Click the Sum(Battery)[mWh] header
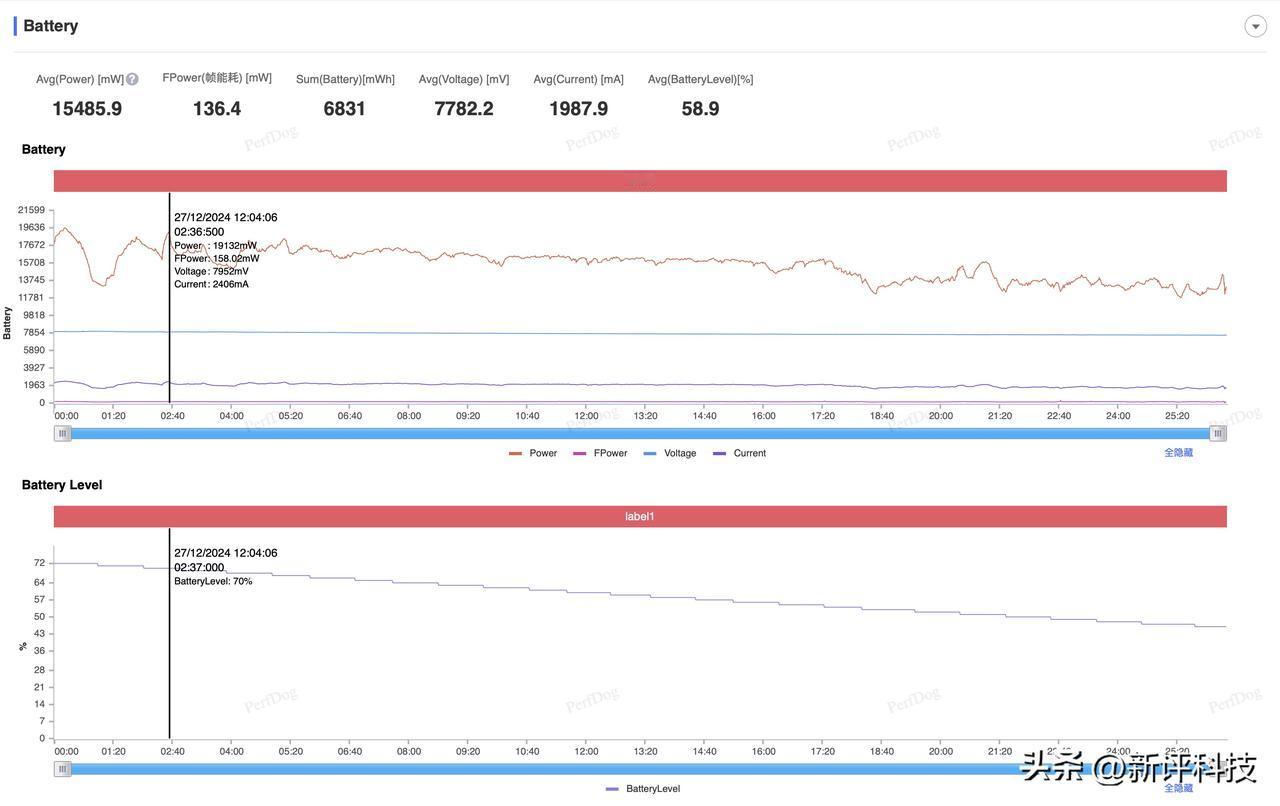Viewport: 1280px width, 806px height. tap(345, 79)
